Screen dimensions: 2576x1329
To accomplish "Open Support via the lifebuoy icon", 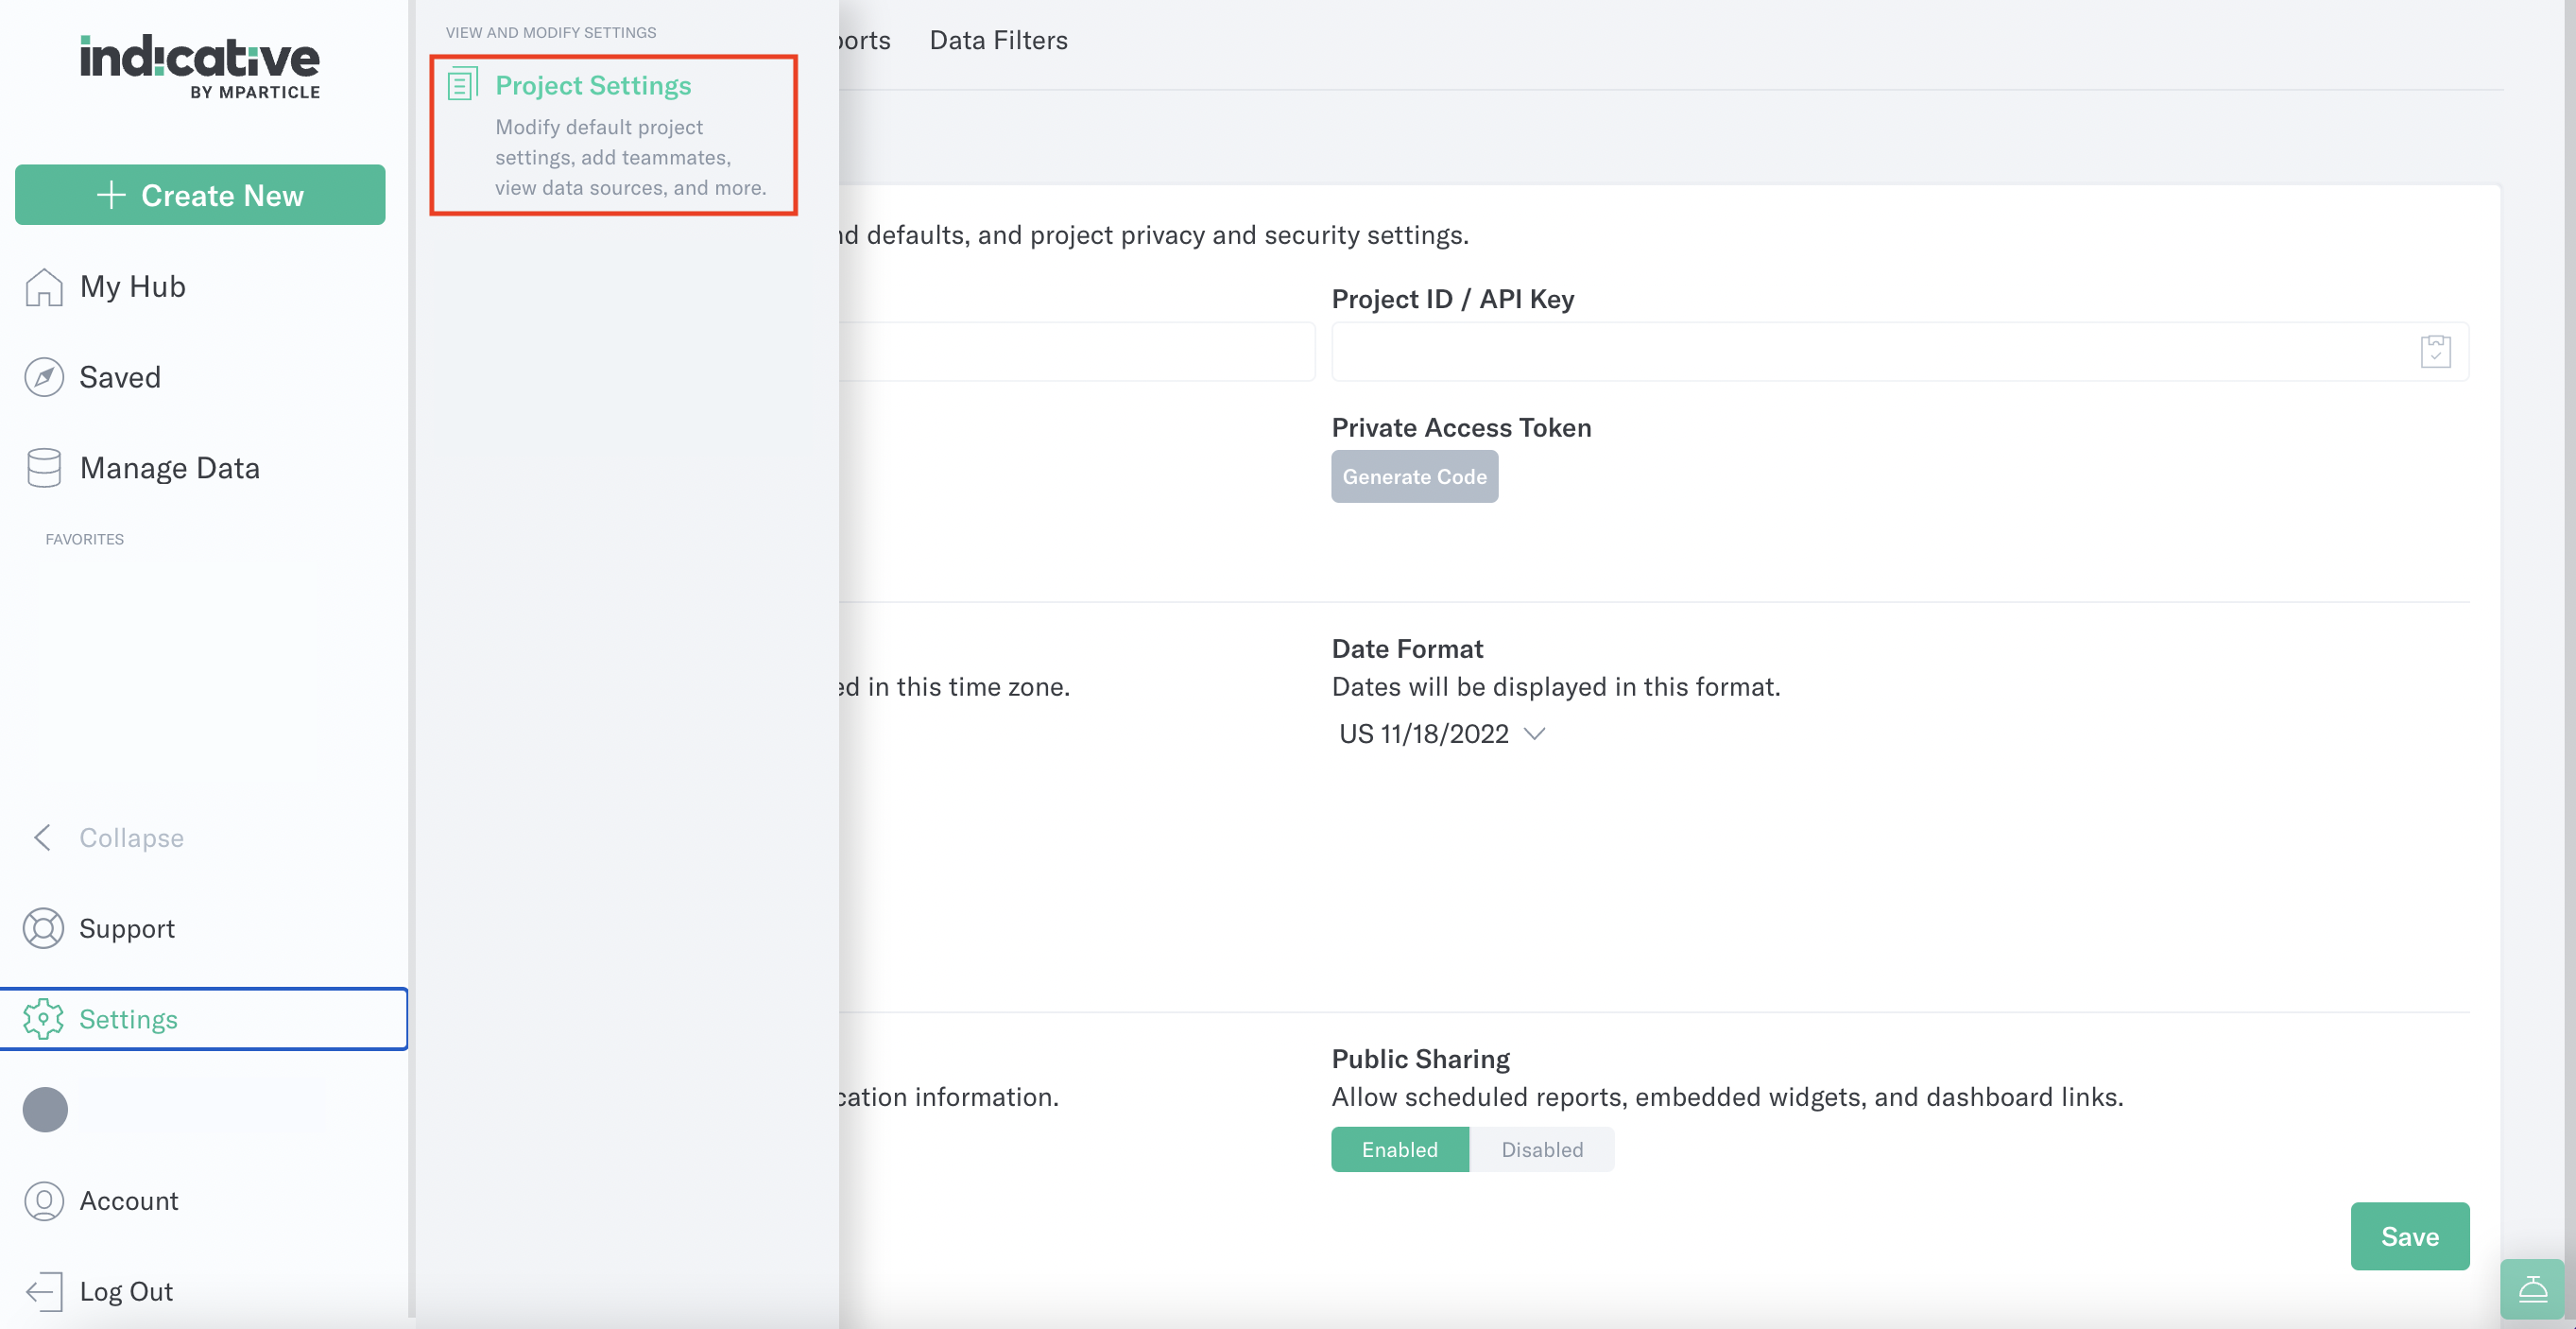I will 43,928.
